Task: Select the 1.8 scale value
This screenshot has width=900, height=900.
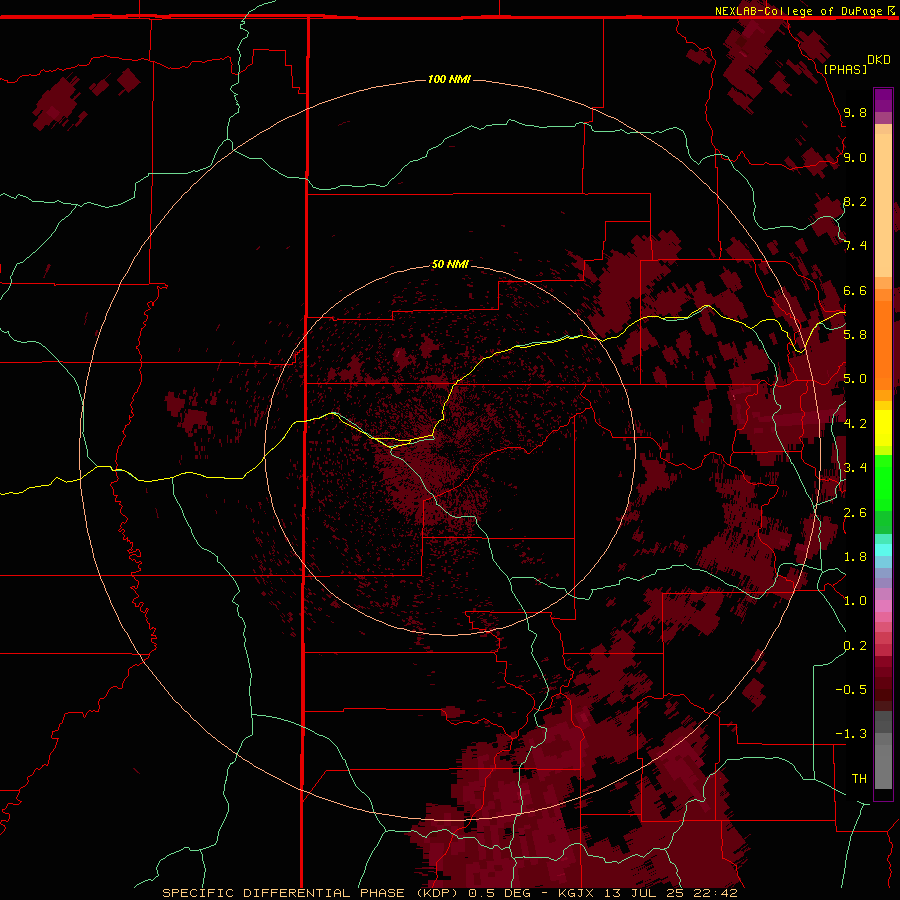Action: (x=855, y=556)
